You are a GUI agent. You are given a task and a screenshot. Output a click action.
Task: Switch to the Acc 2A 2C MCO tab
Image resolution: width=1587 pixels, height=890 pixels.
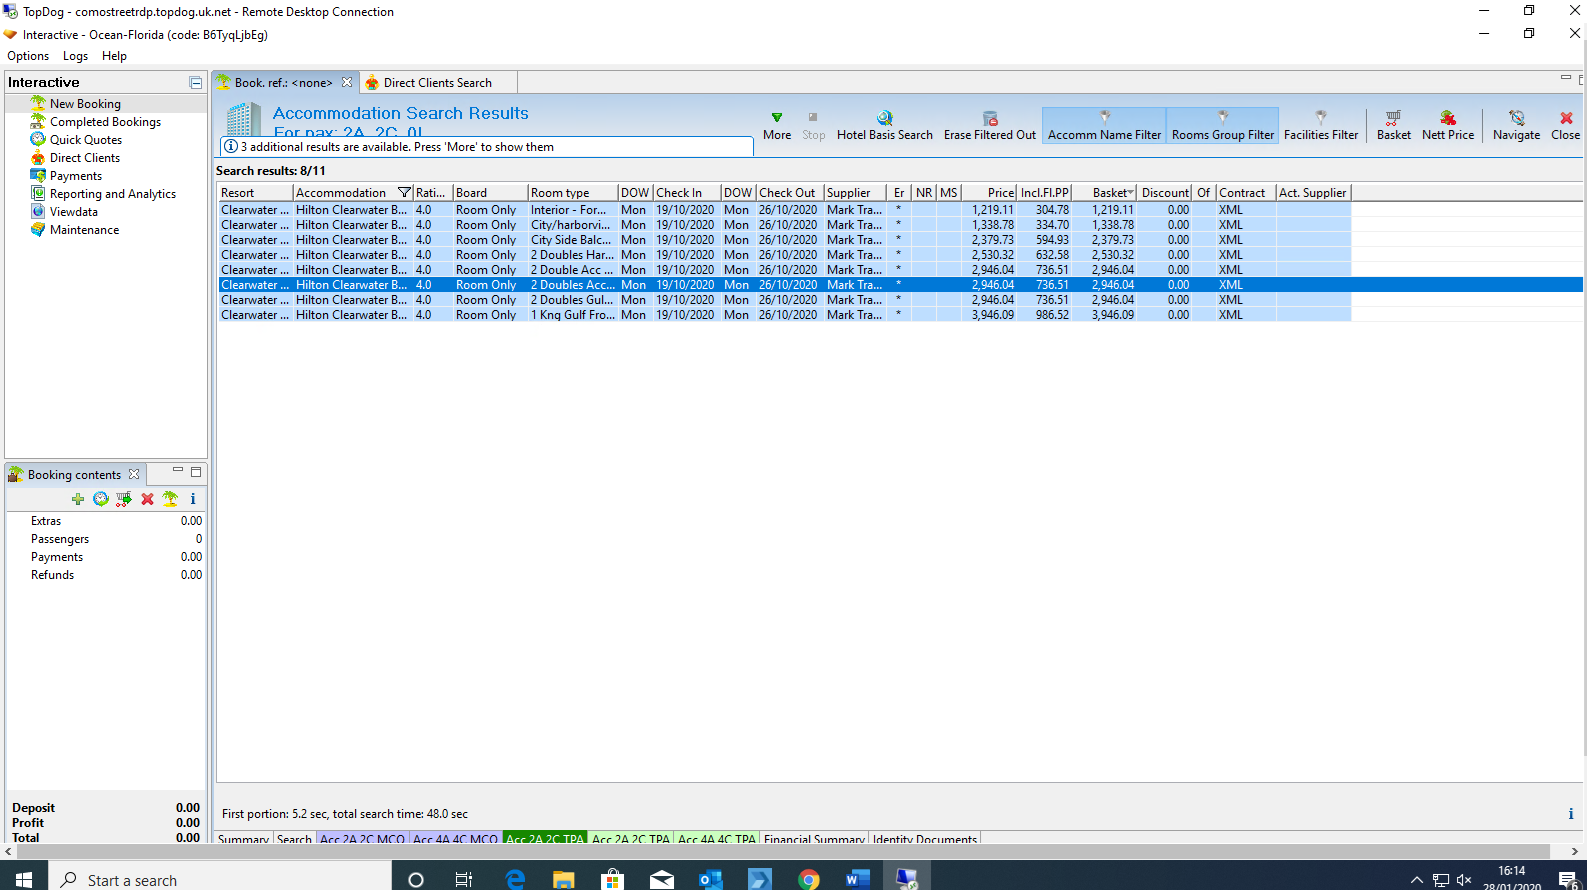pyautogui.click(x=362, y=839)
